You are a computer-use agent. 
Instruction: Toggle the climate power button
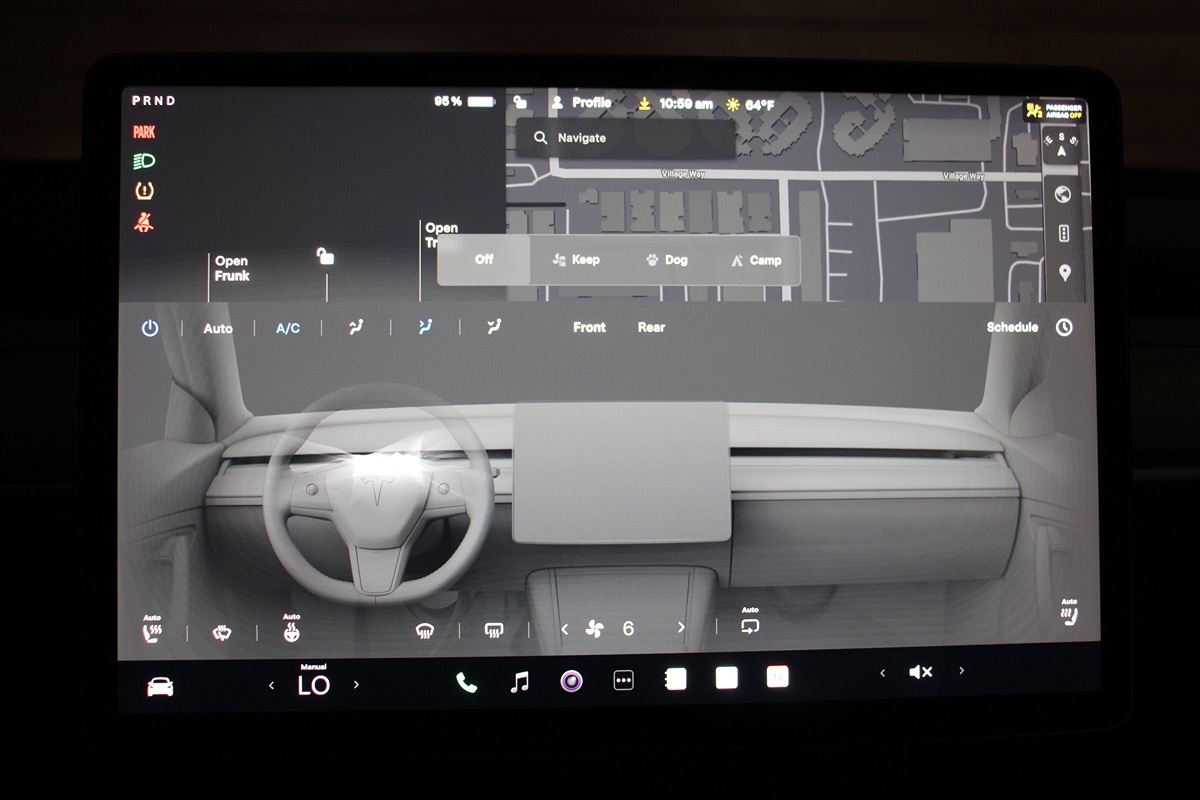[150, 328]
